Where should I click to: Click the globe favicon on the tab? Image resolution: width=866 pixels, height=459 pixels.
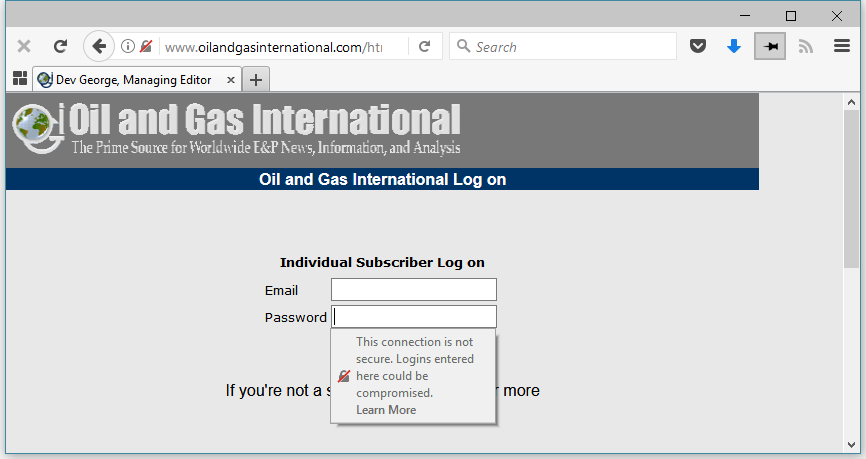(x=45, y=80)
